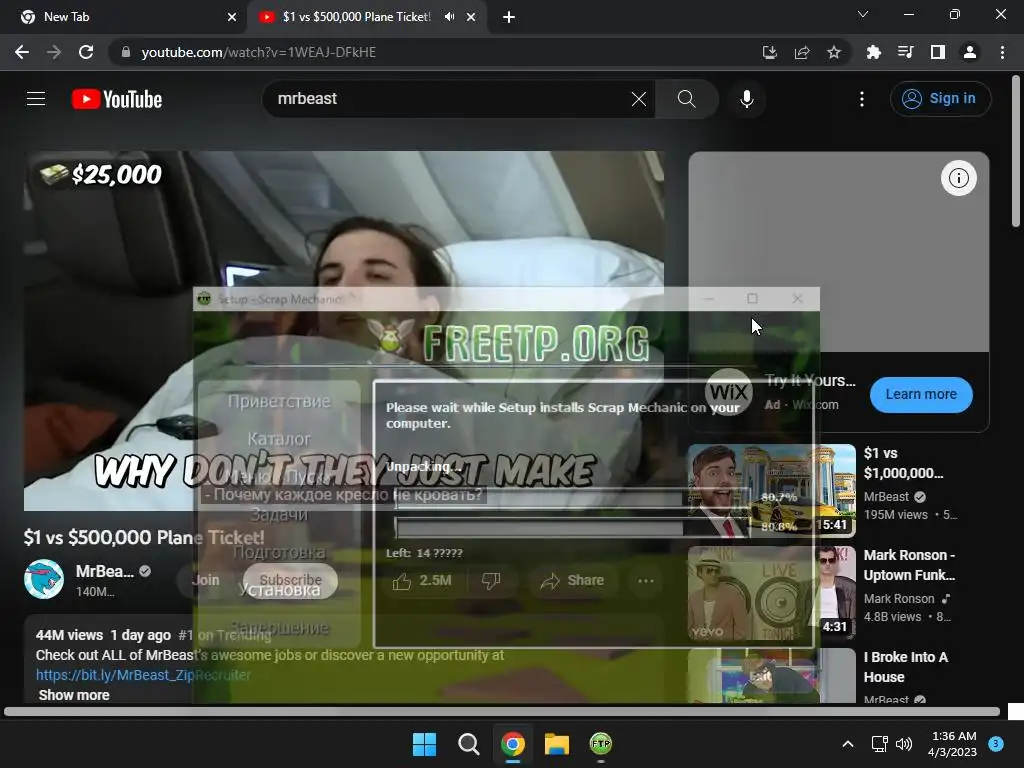Expand description with Show more
The height and width of the screenshot is (768, 1024).
(x=74, y=695)
